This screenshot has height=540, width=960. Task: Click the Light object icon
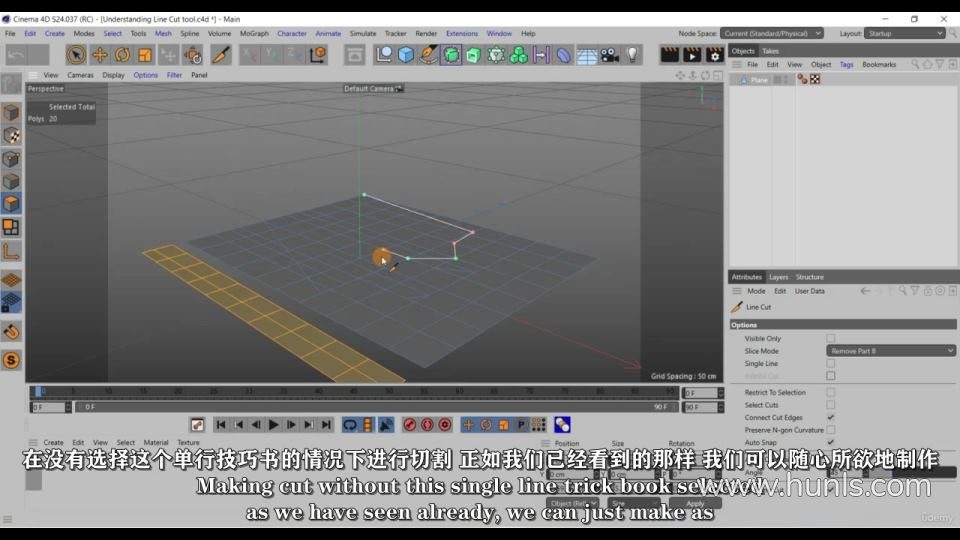click(632, 55)
